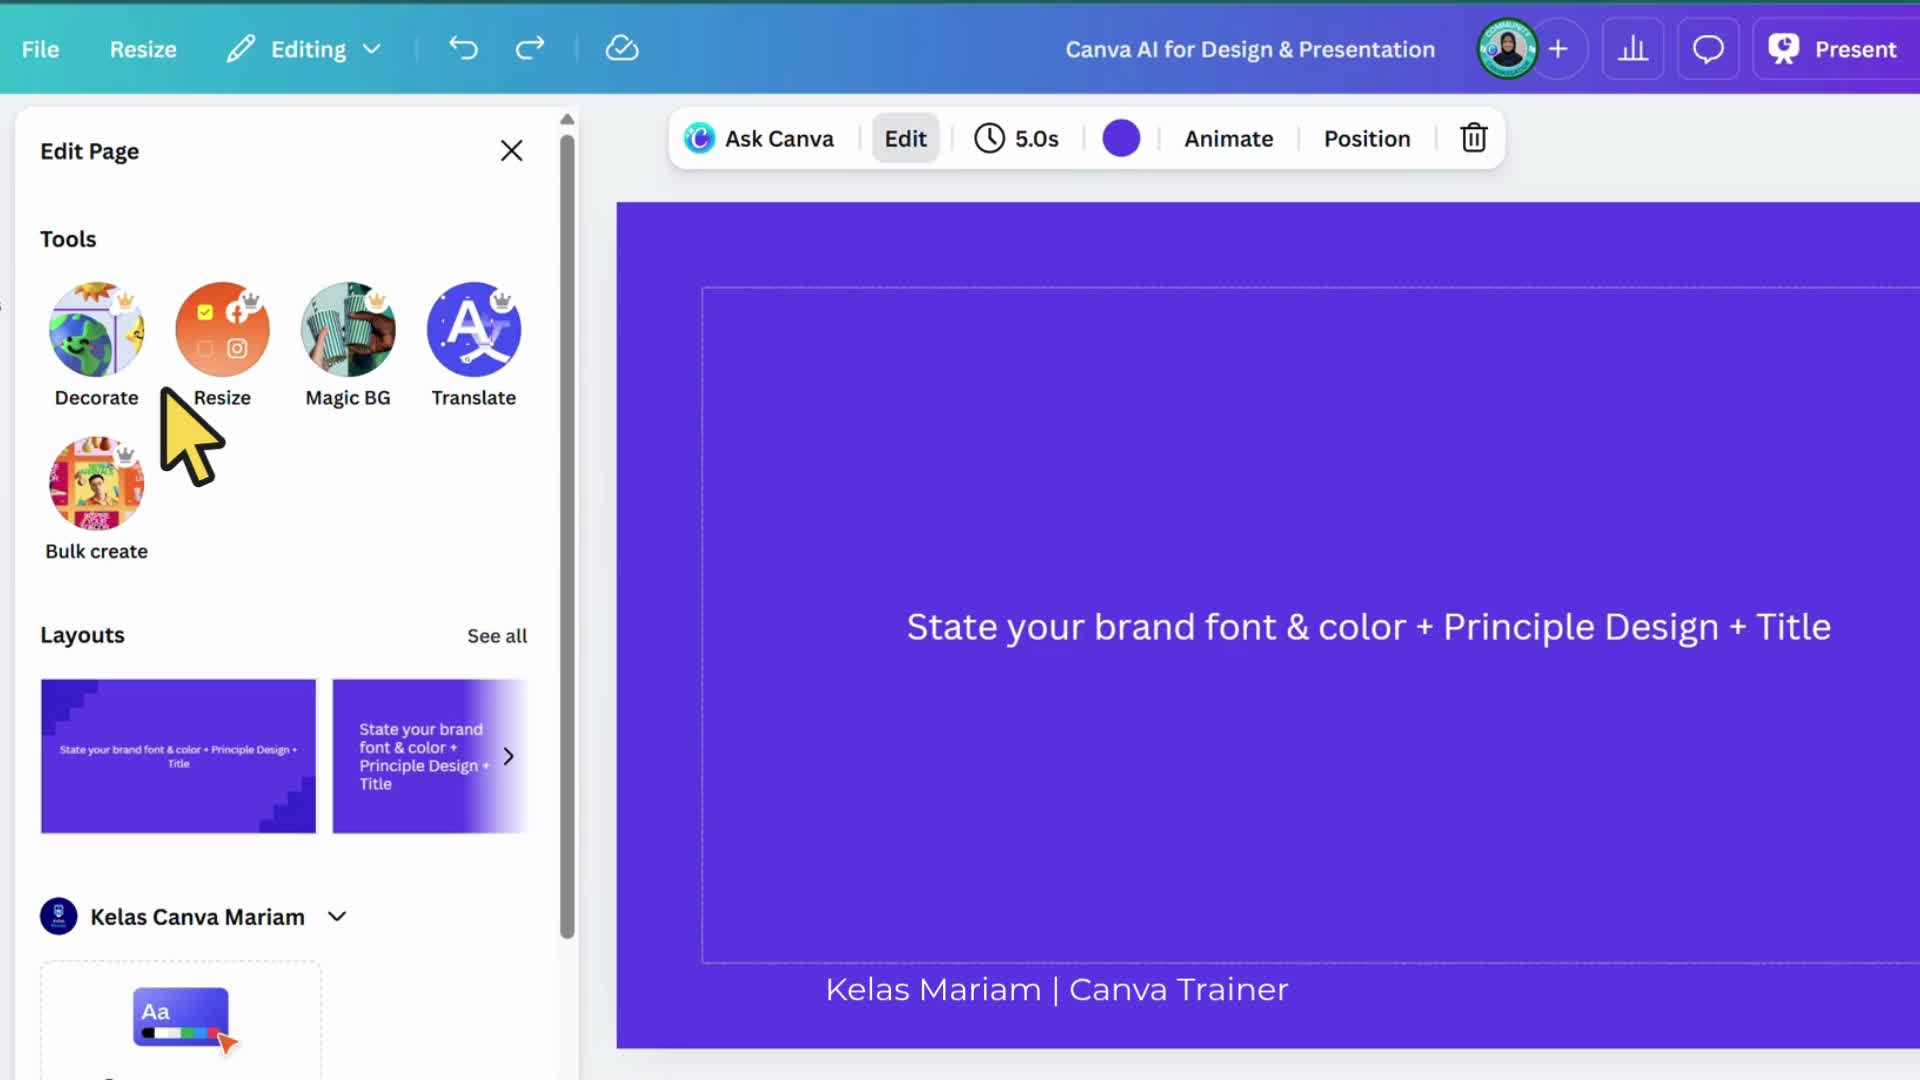
Task: Click See all layouts link
Action: (497, 636)
